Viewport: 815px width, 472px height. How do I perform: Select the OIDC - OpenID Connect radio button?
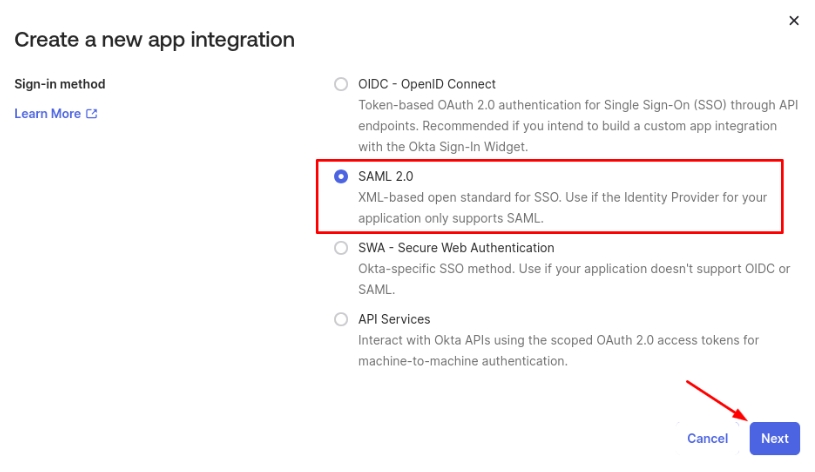(341, 85)
